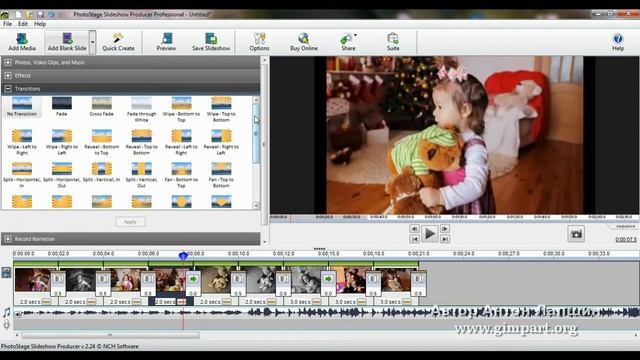The height and width of the screenshot is (360, 640).
Task: Step back one frame in preview
Action: point(414,229)
